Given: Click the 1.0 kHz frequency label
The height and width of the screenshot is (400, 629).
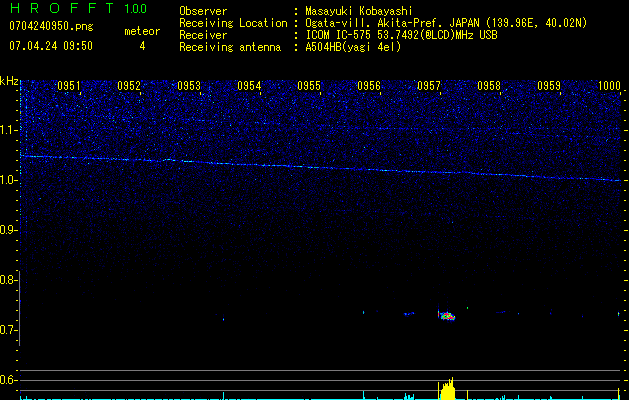Looking at the screenshot, I should [x=8, y=181].
